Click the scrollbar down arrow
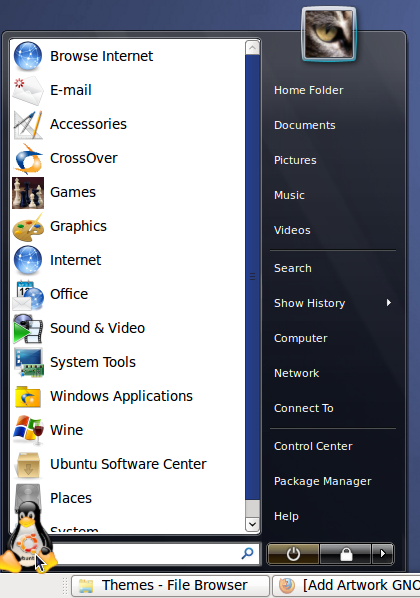 (x=253, y=524)
